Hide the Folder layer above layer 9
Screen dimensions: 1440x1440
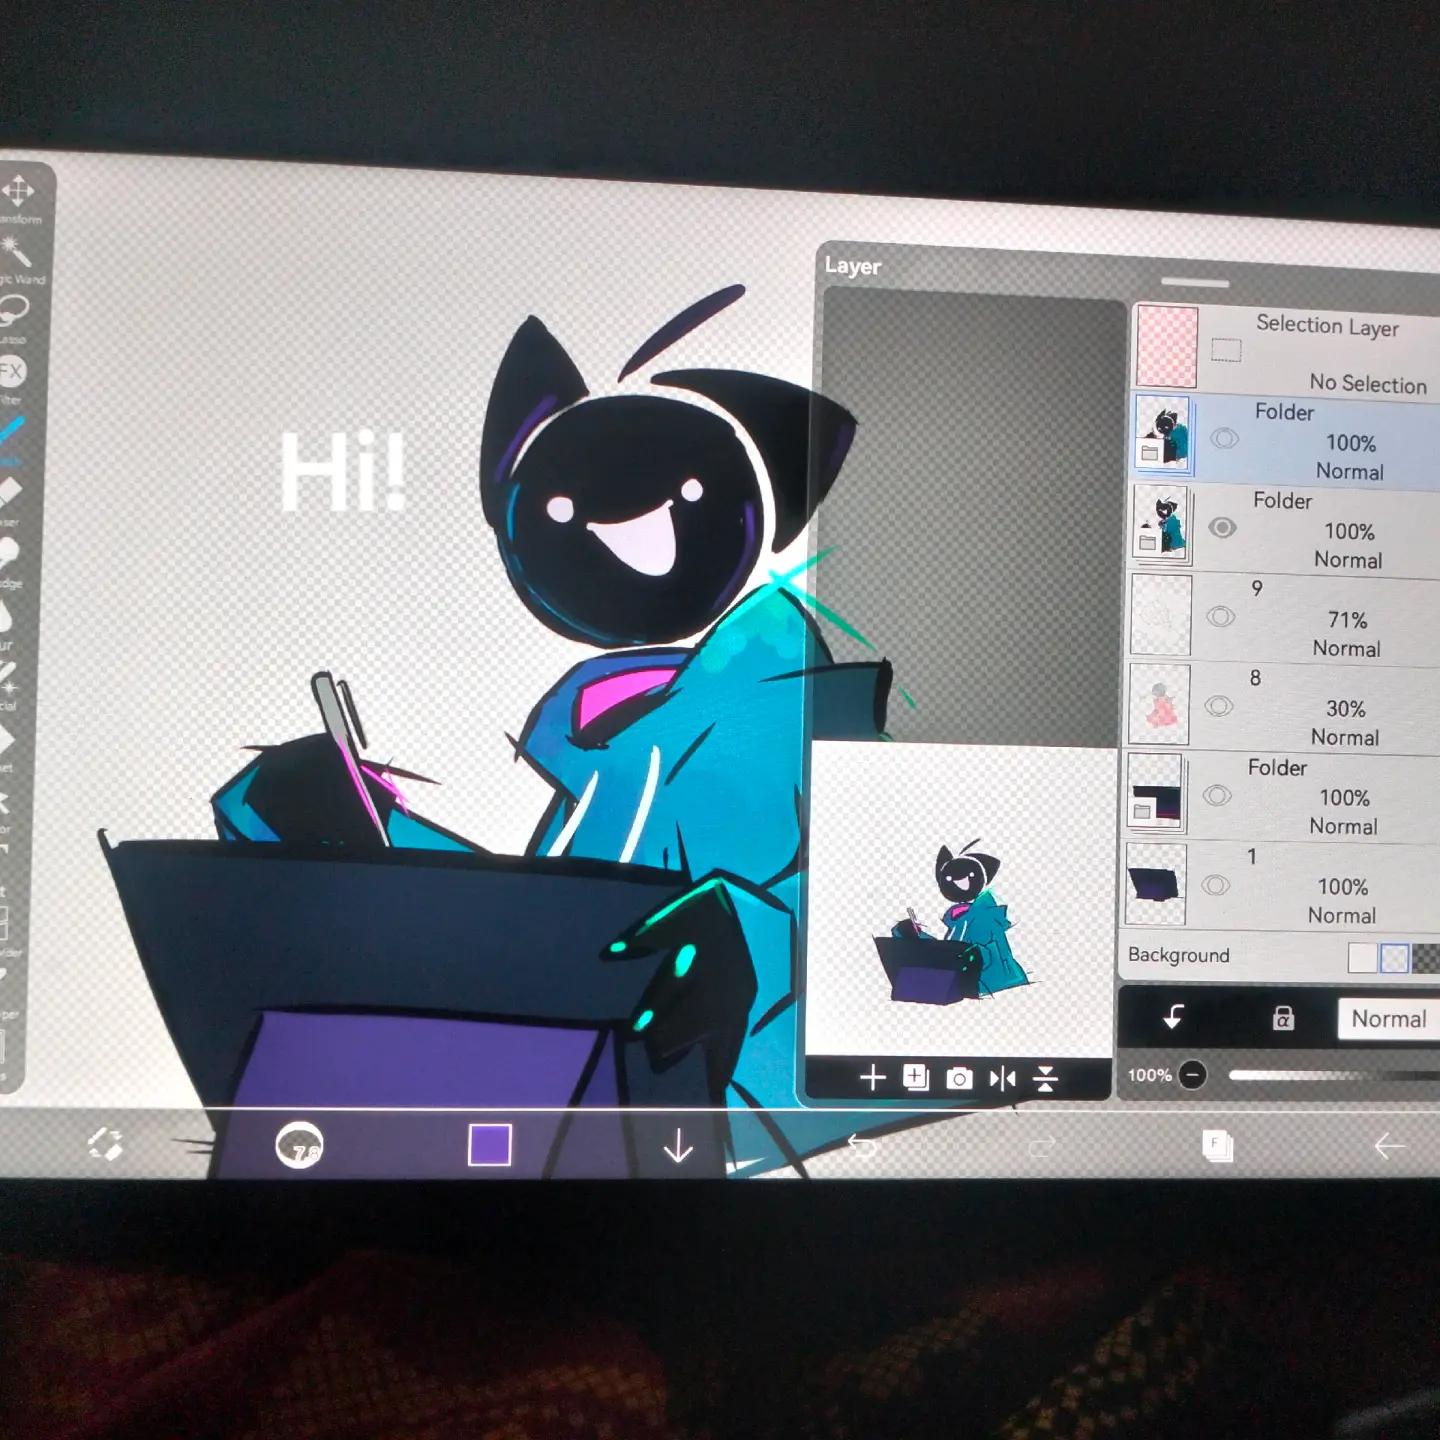tap(1222, 527)
